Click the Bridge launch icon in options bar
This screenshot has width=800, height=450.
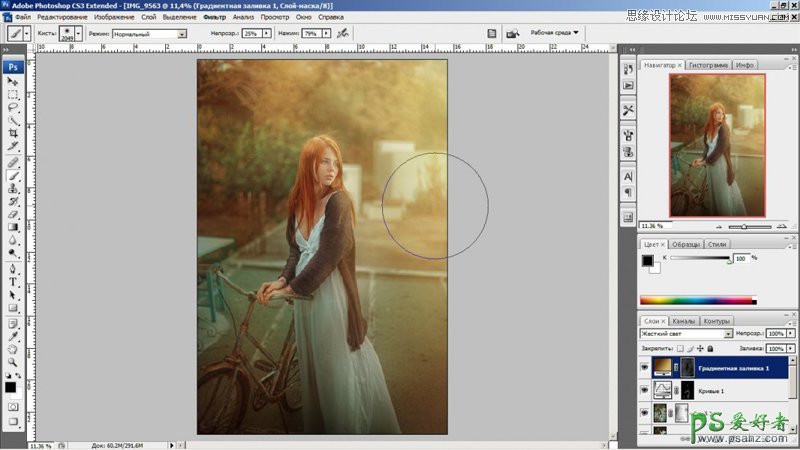click(x=512, y=34)
